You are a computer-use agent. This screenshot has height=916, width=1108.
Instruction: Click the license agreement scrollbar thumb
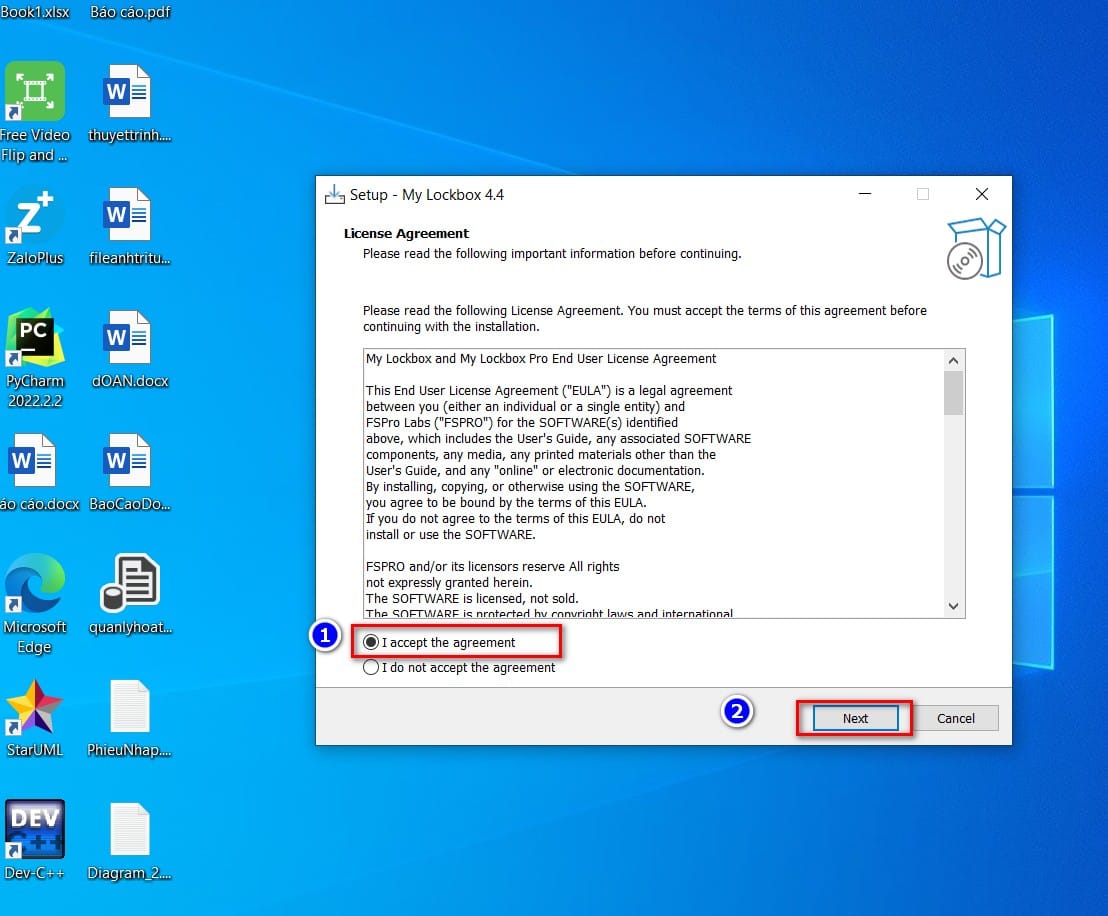[953, 392]
